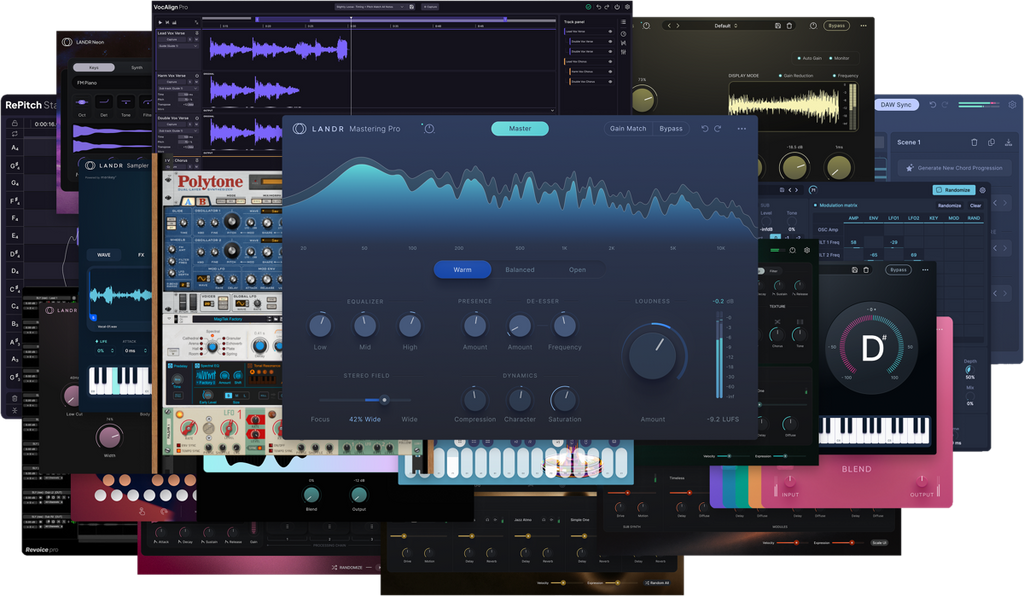Open settings gear beside the teal Randomize button

pyautogui.click(x=982, y=190)
